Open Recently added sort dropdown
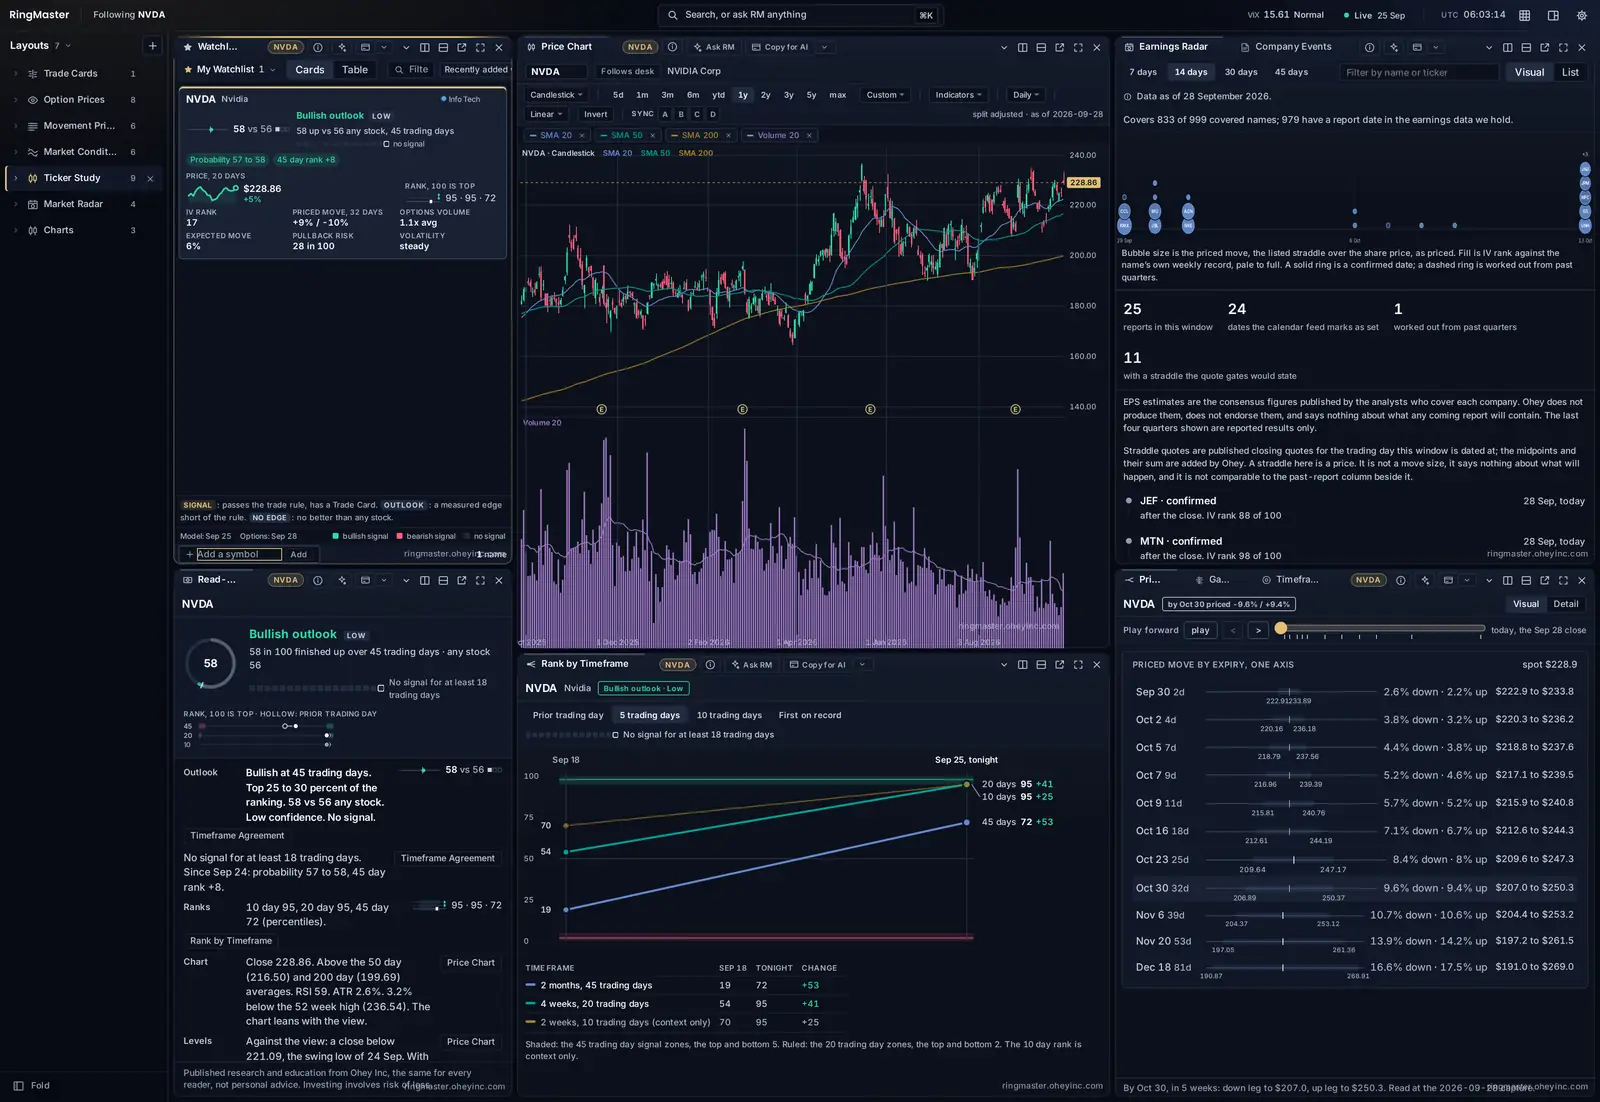This screenshot has width=1600, height=1102. pyautogui.click(x=476, y=70)
